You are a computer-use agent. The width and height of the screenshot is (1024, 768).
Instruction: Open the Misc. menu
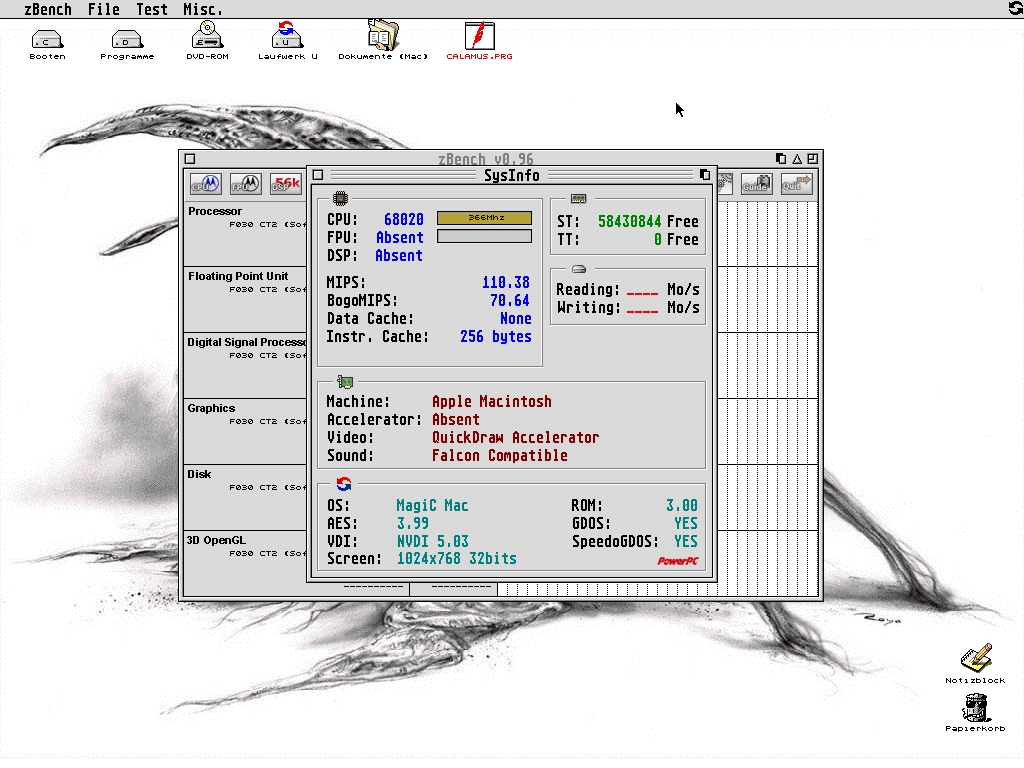pyautogui.click(x=203, y=9)
